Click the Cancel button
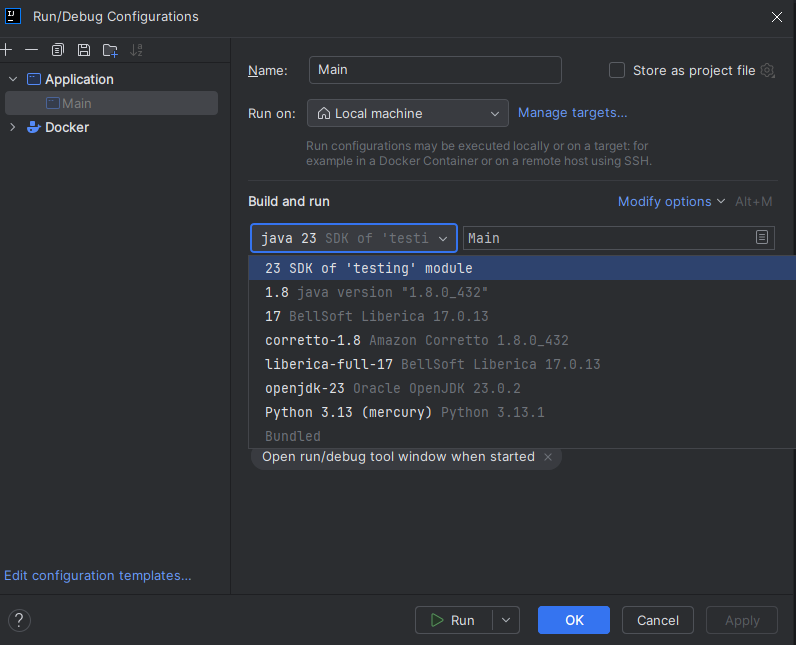The image size is (796, 645). (657, 620)
